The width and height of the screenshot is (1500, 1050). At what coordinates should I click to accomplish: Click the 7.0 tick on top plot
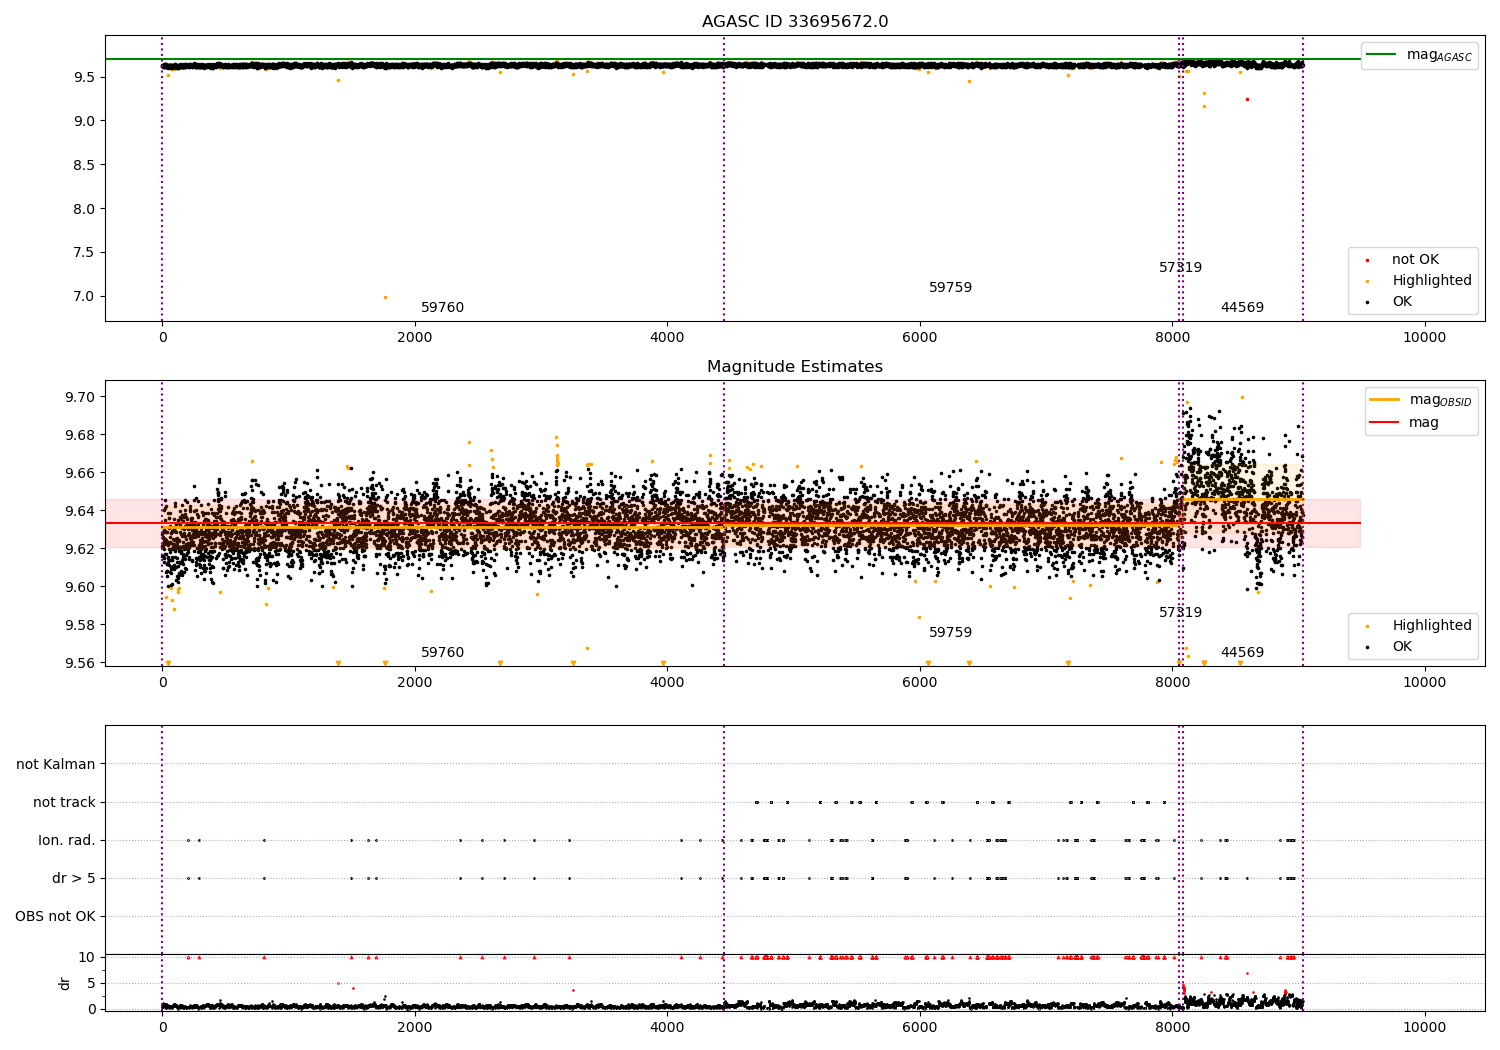[84, 297]
